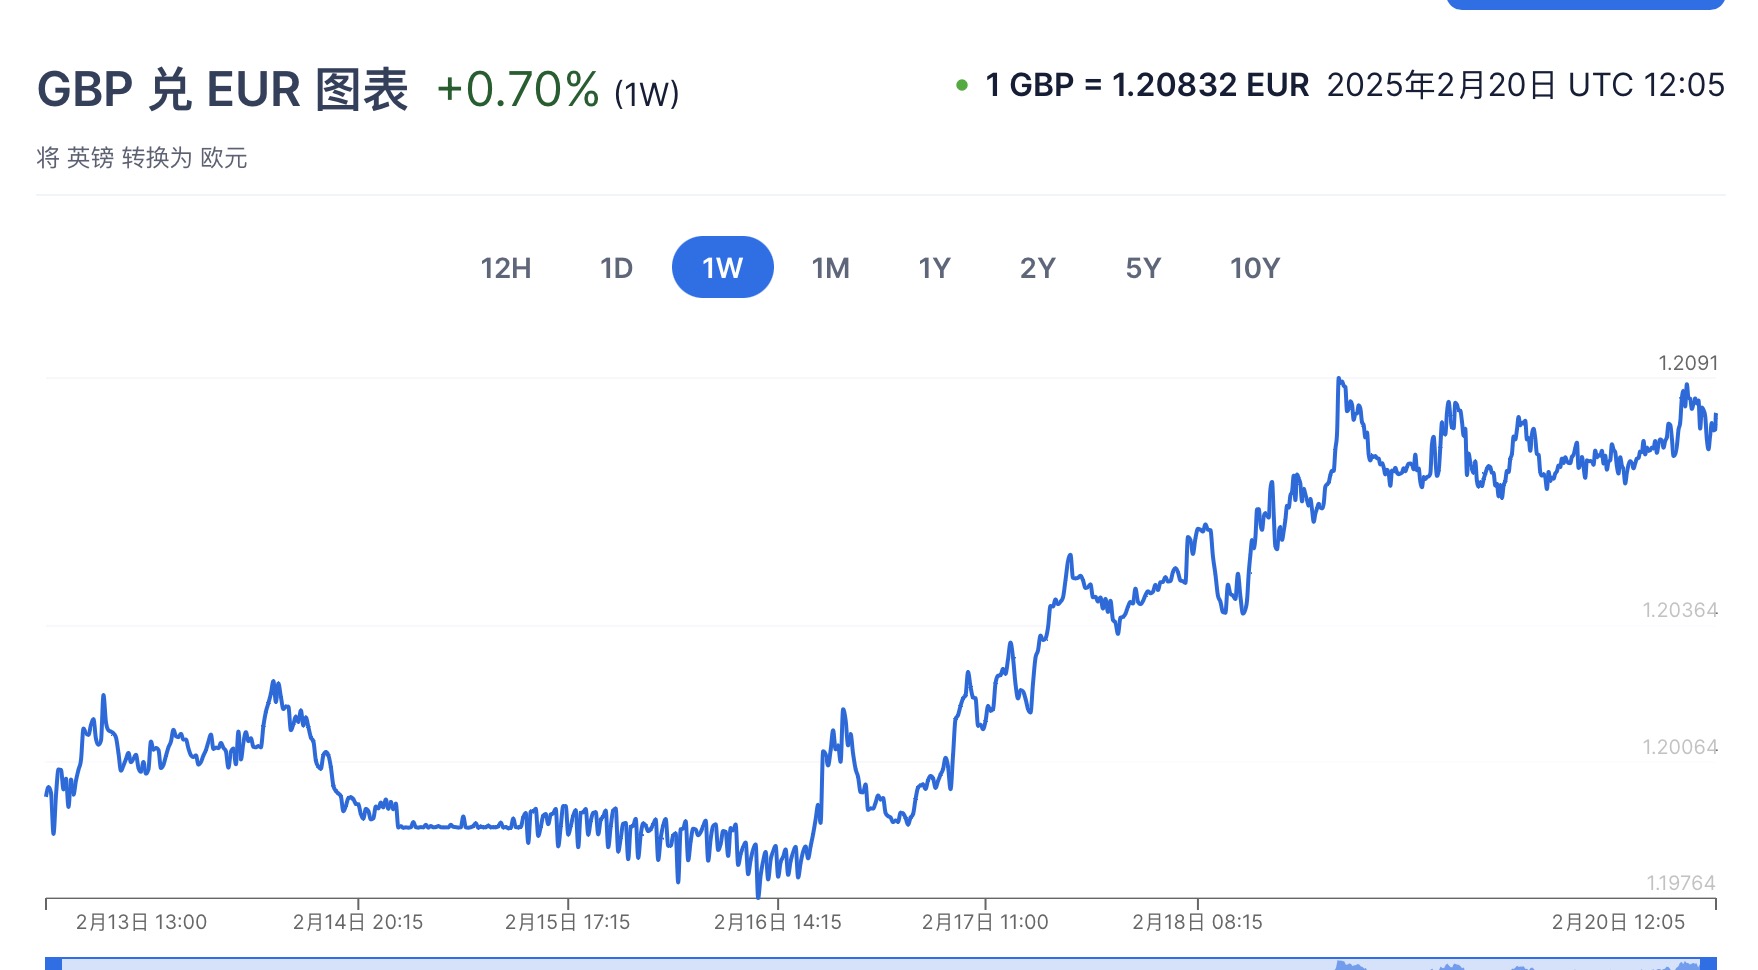Show the 10Y chart history
Screen dimensions: 1758x970
(x=1254, y=268)
